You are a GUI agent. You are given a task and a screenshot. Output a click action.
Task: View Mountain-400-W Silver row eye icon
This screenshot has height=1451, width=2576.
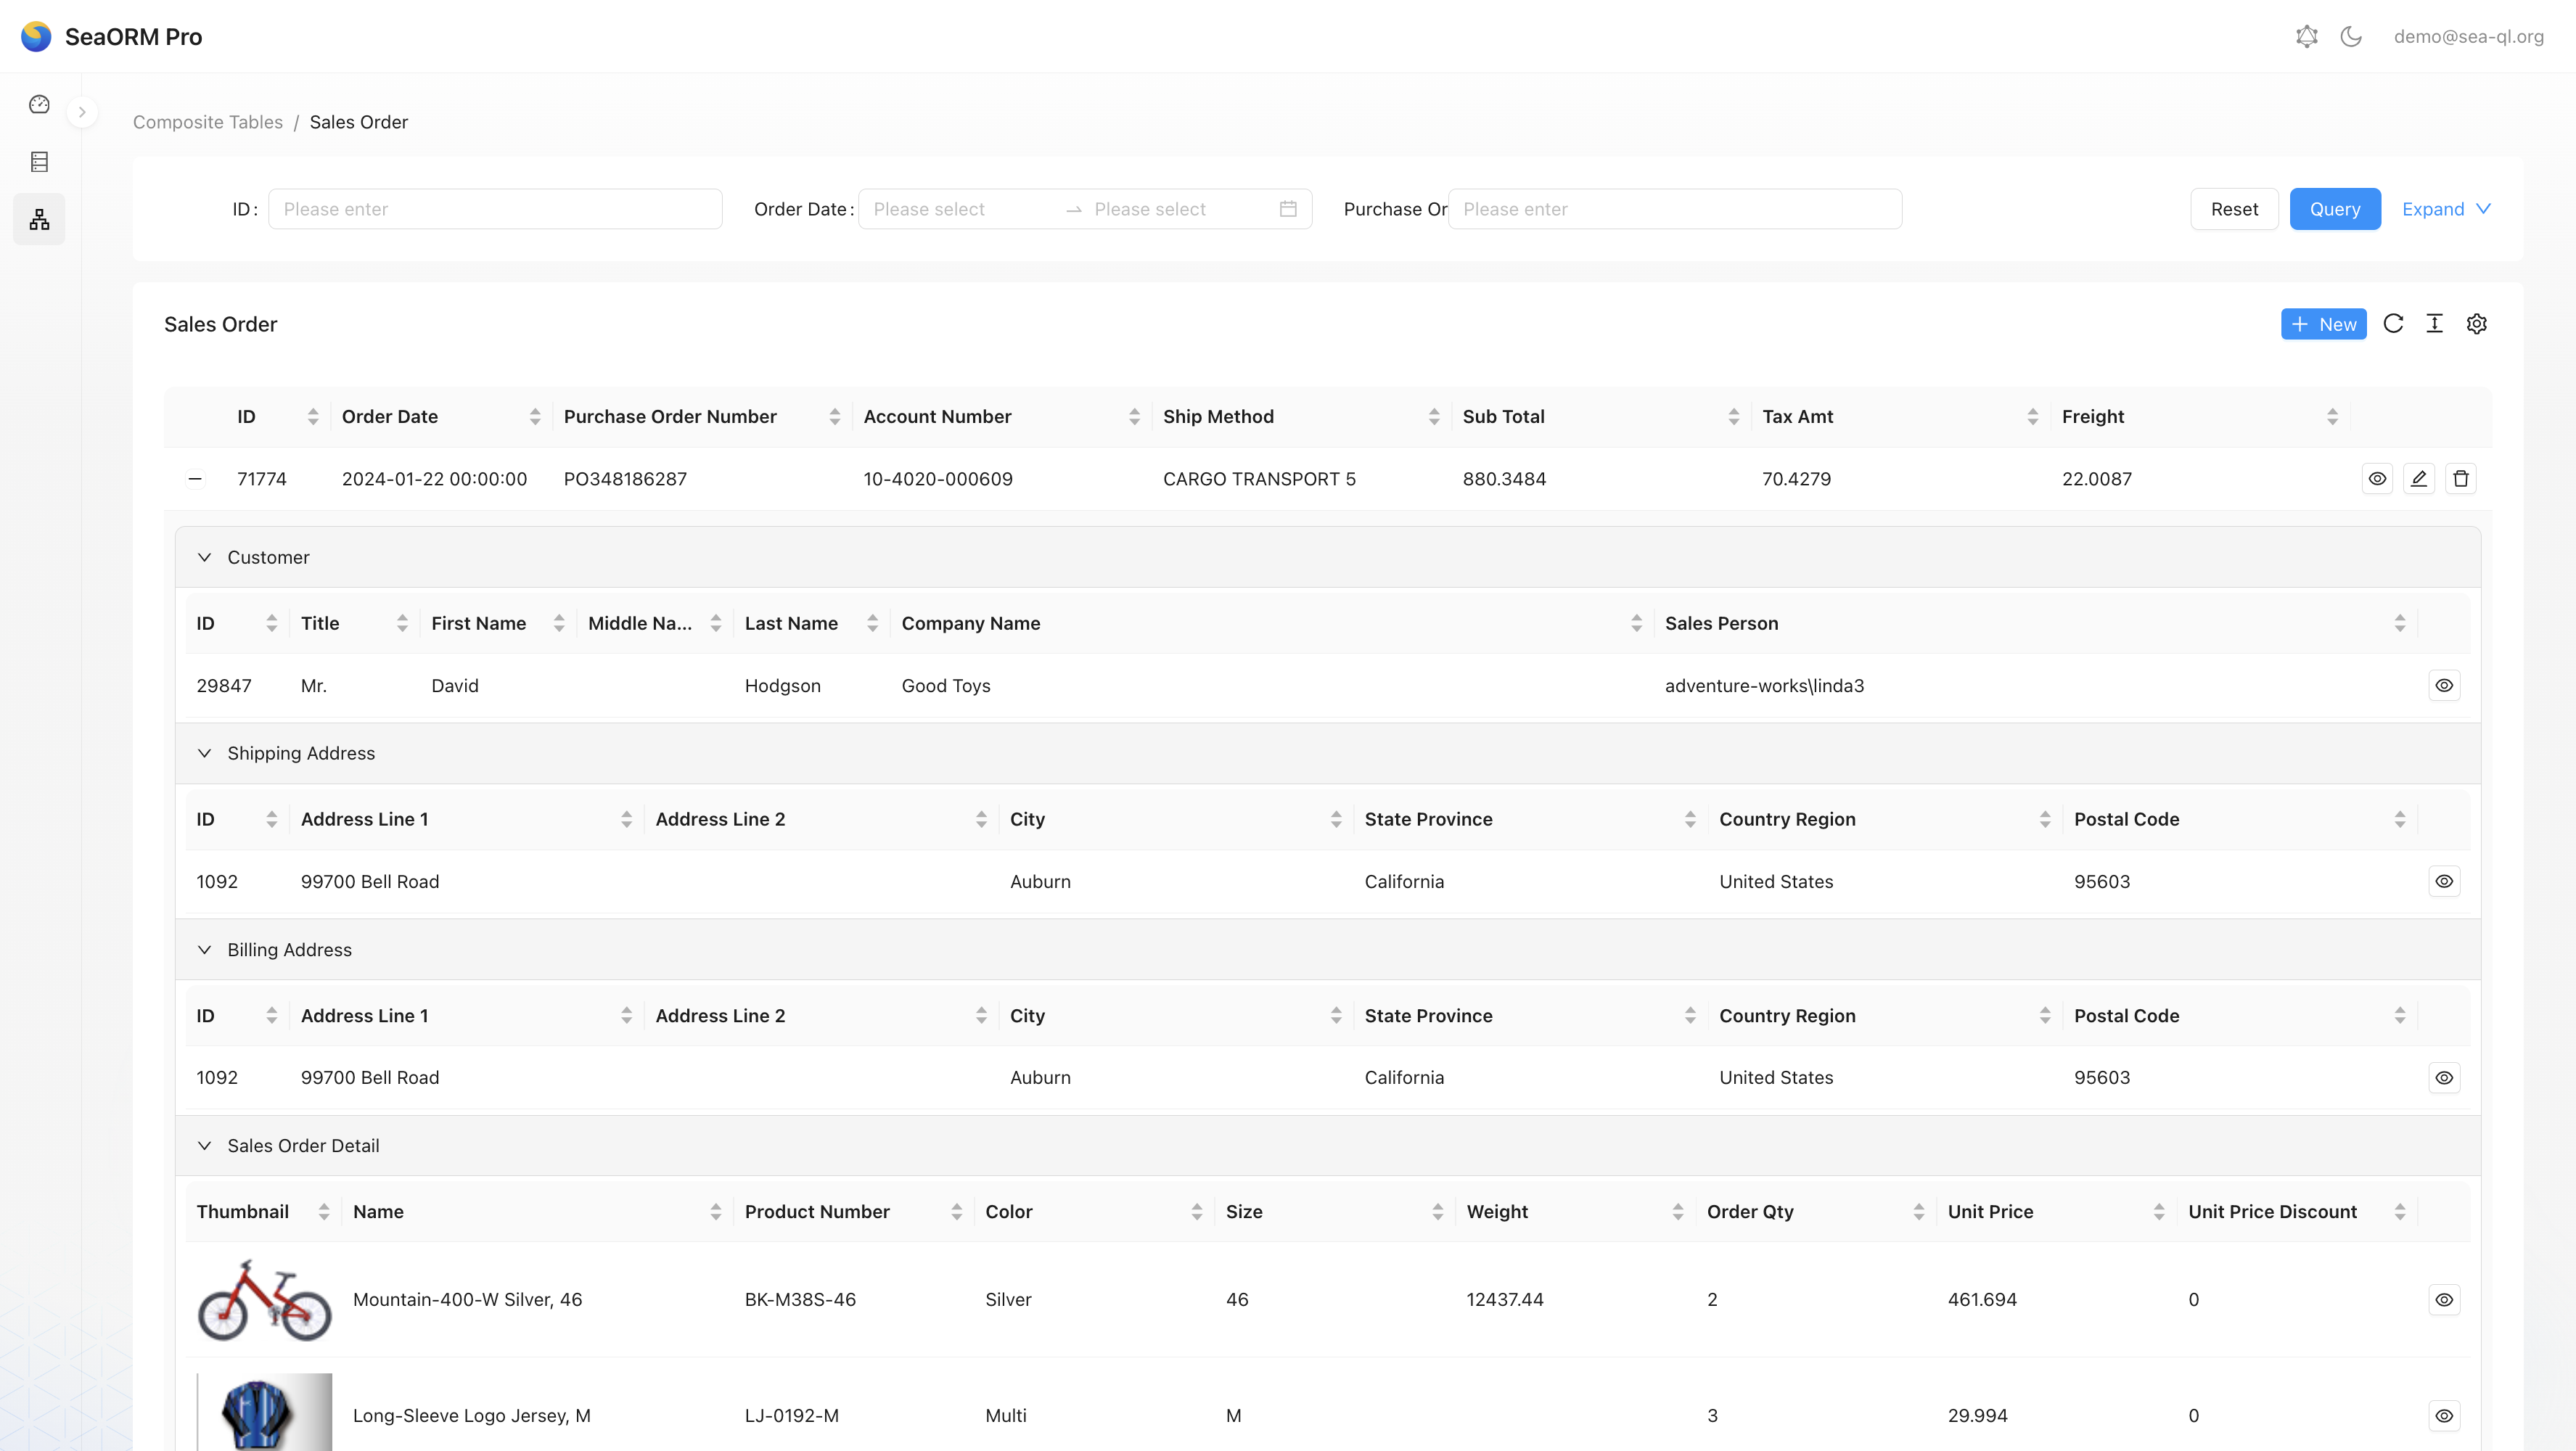(x=2444, y=1300)
